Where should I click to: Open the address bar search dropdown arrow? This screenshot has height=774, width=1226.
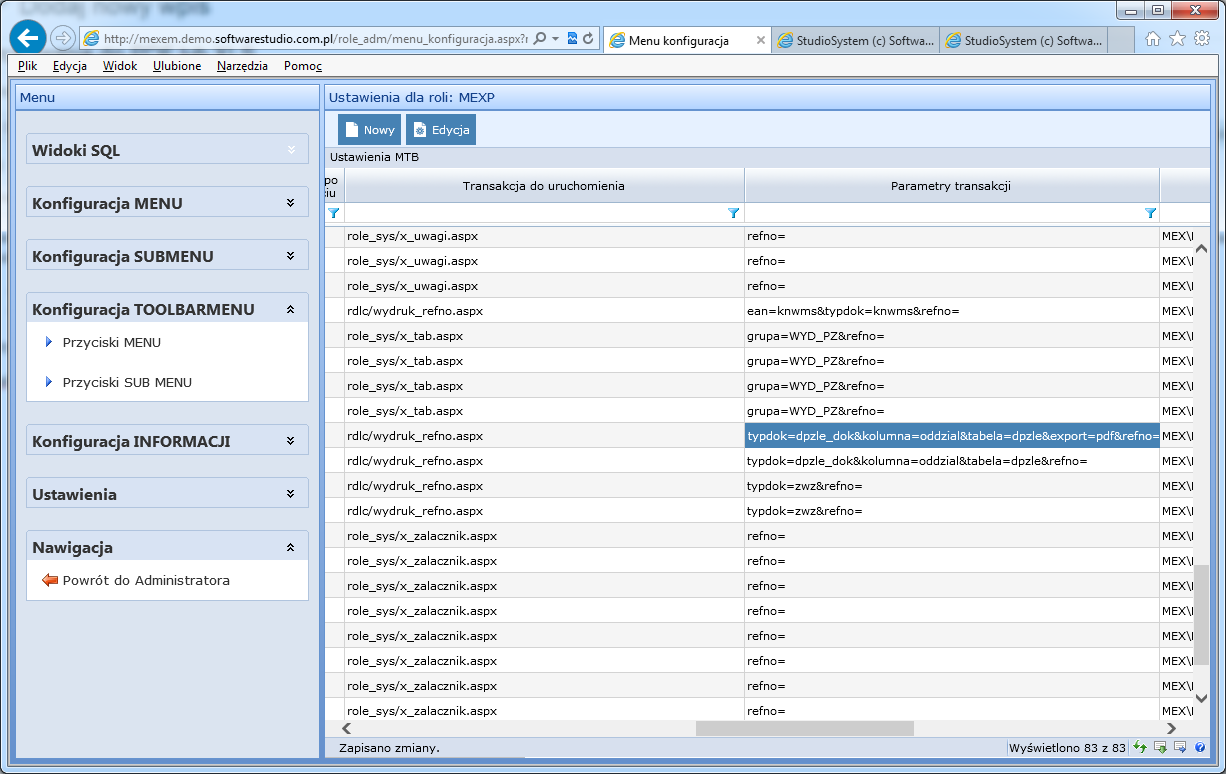(x=555, y=39)
